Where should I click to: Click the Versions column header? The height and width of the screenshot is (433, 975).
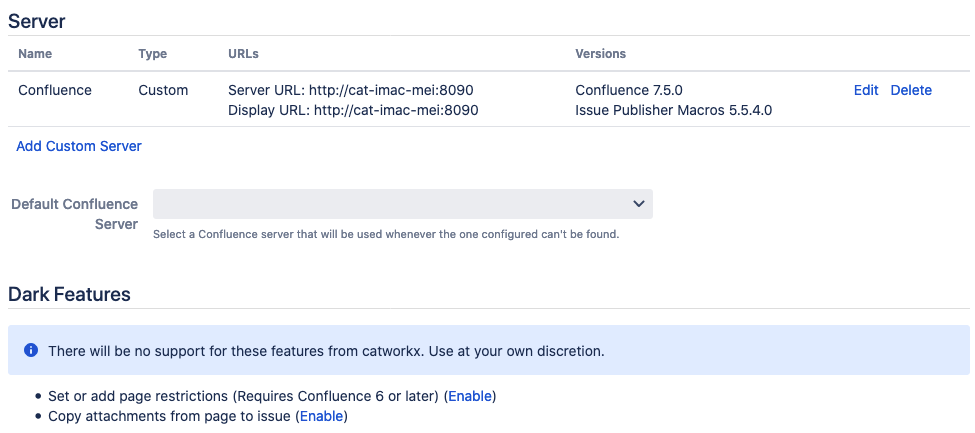point(601,54)
